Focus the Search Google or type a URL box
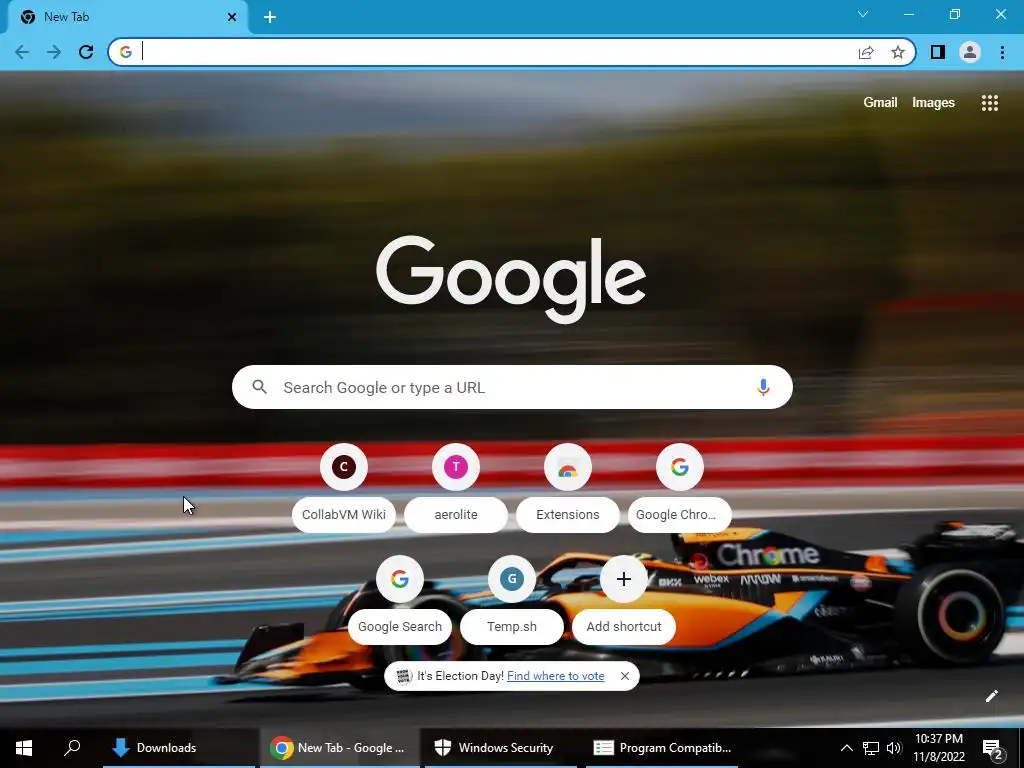Image resolution: width=1024 pixels, height=768 pixels. point(512,387)
